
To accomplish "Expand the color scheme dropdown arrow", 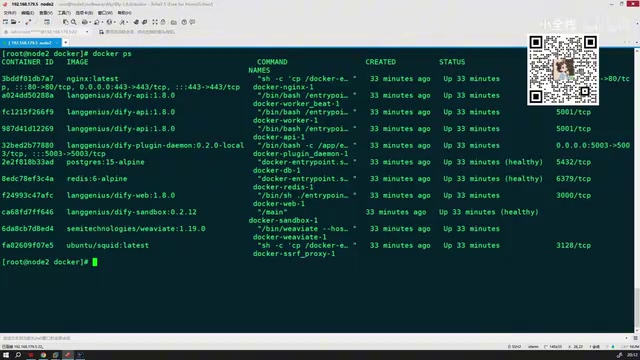I will click(102, 22).
